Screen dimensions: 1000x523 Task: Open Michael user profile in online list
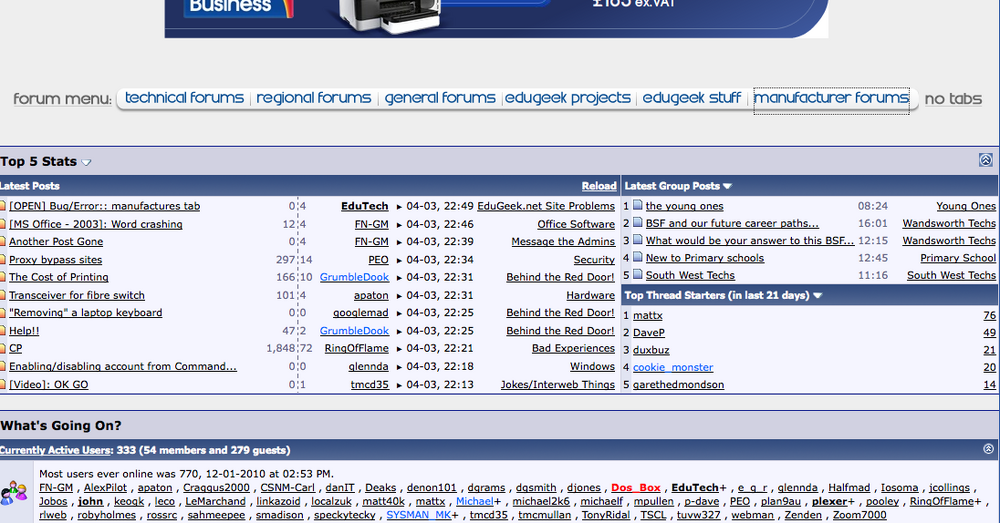[474, 501]
